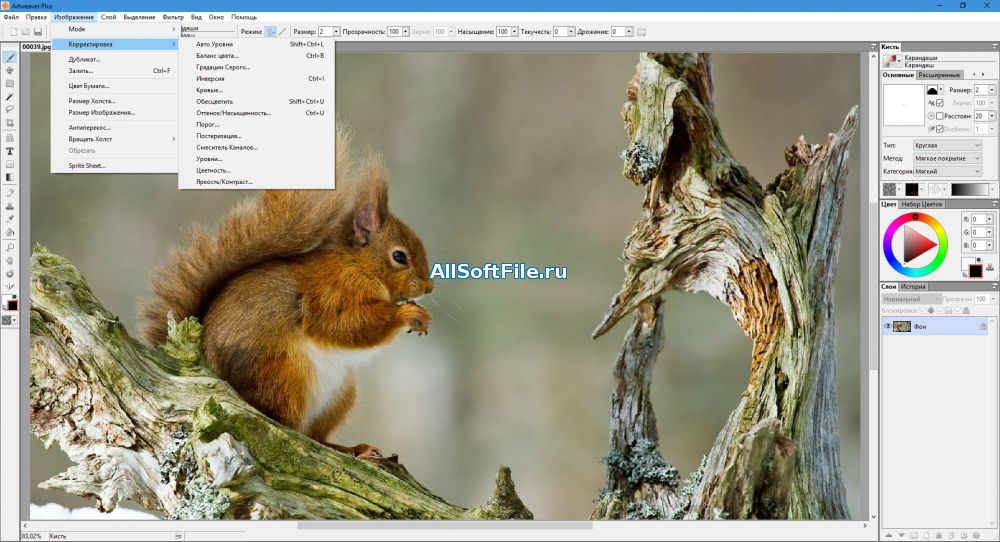Expand the Метод dropdown Мягкое покрытие
The height and width of the screenshot is (542, 1000).
[947, 158]
